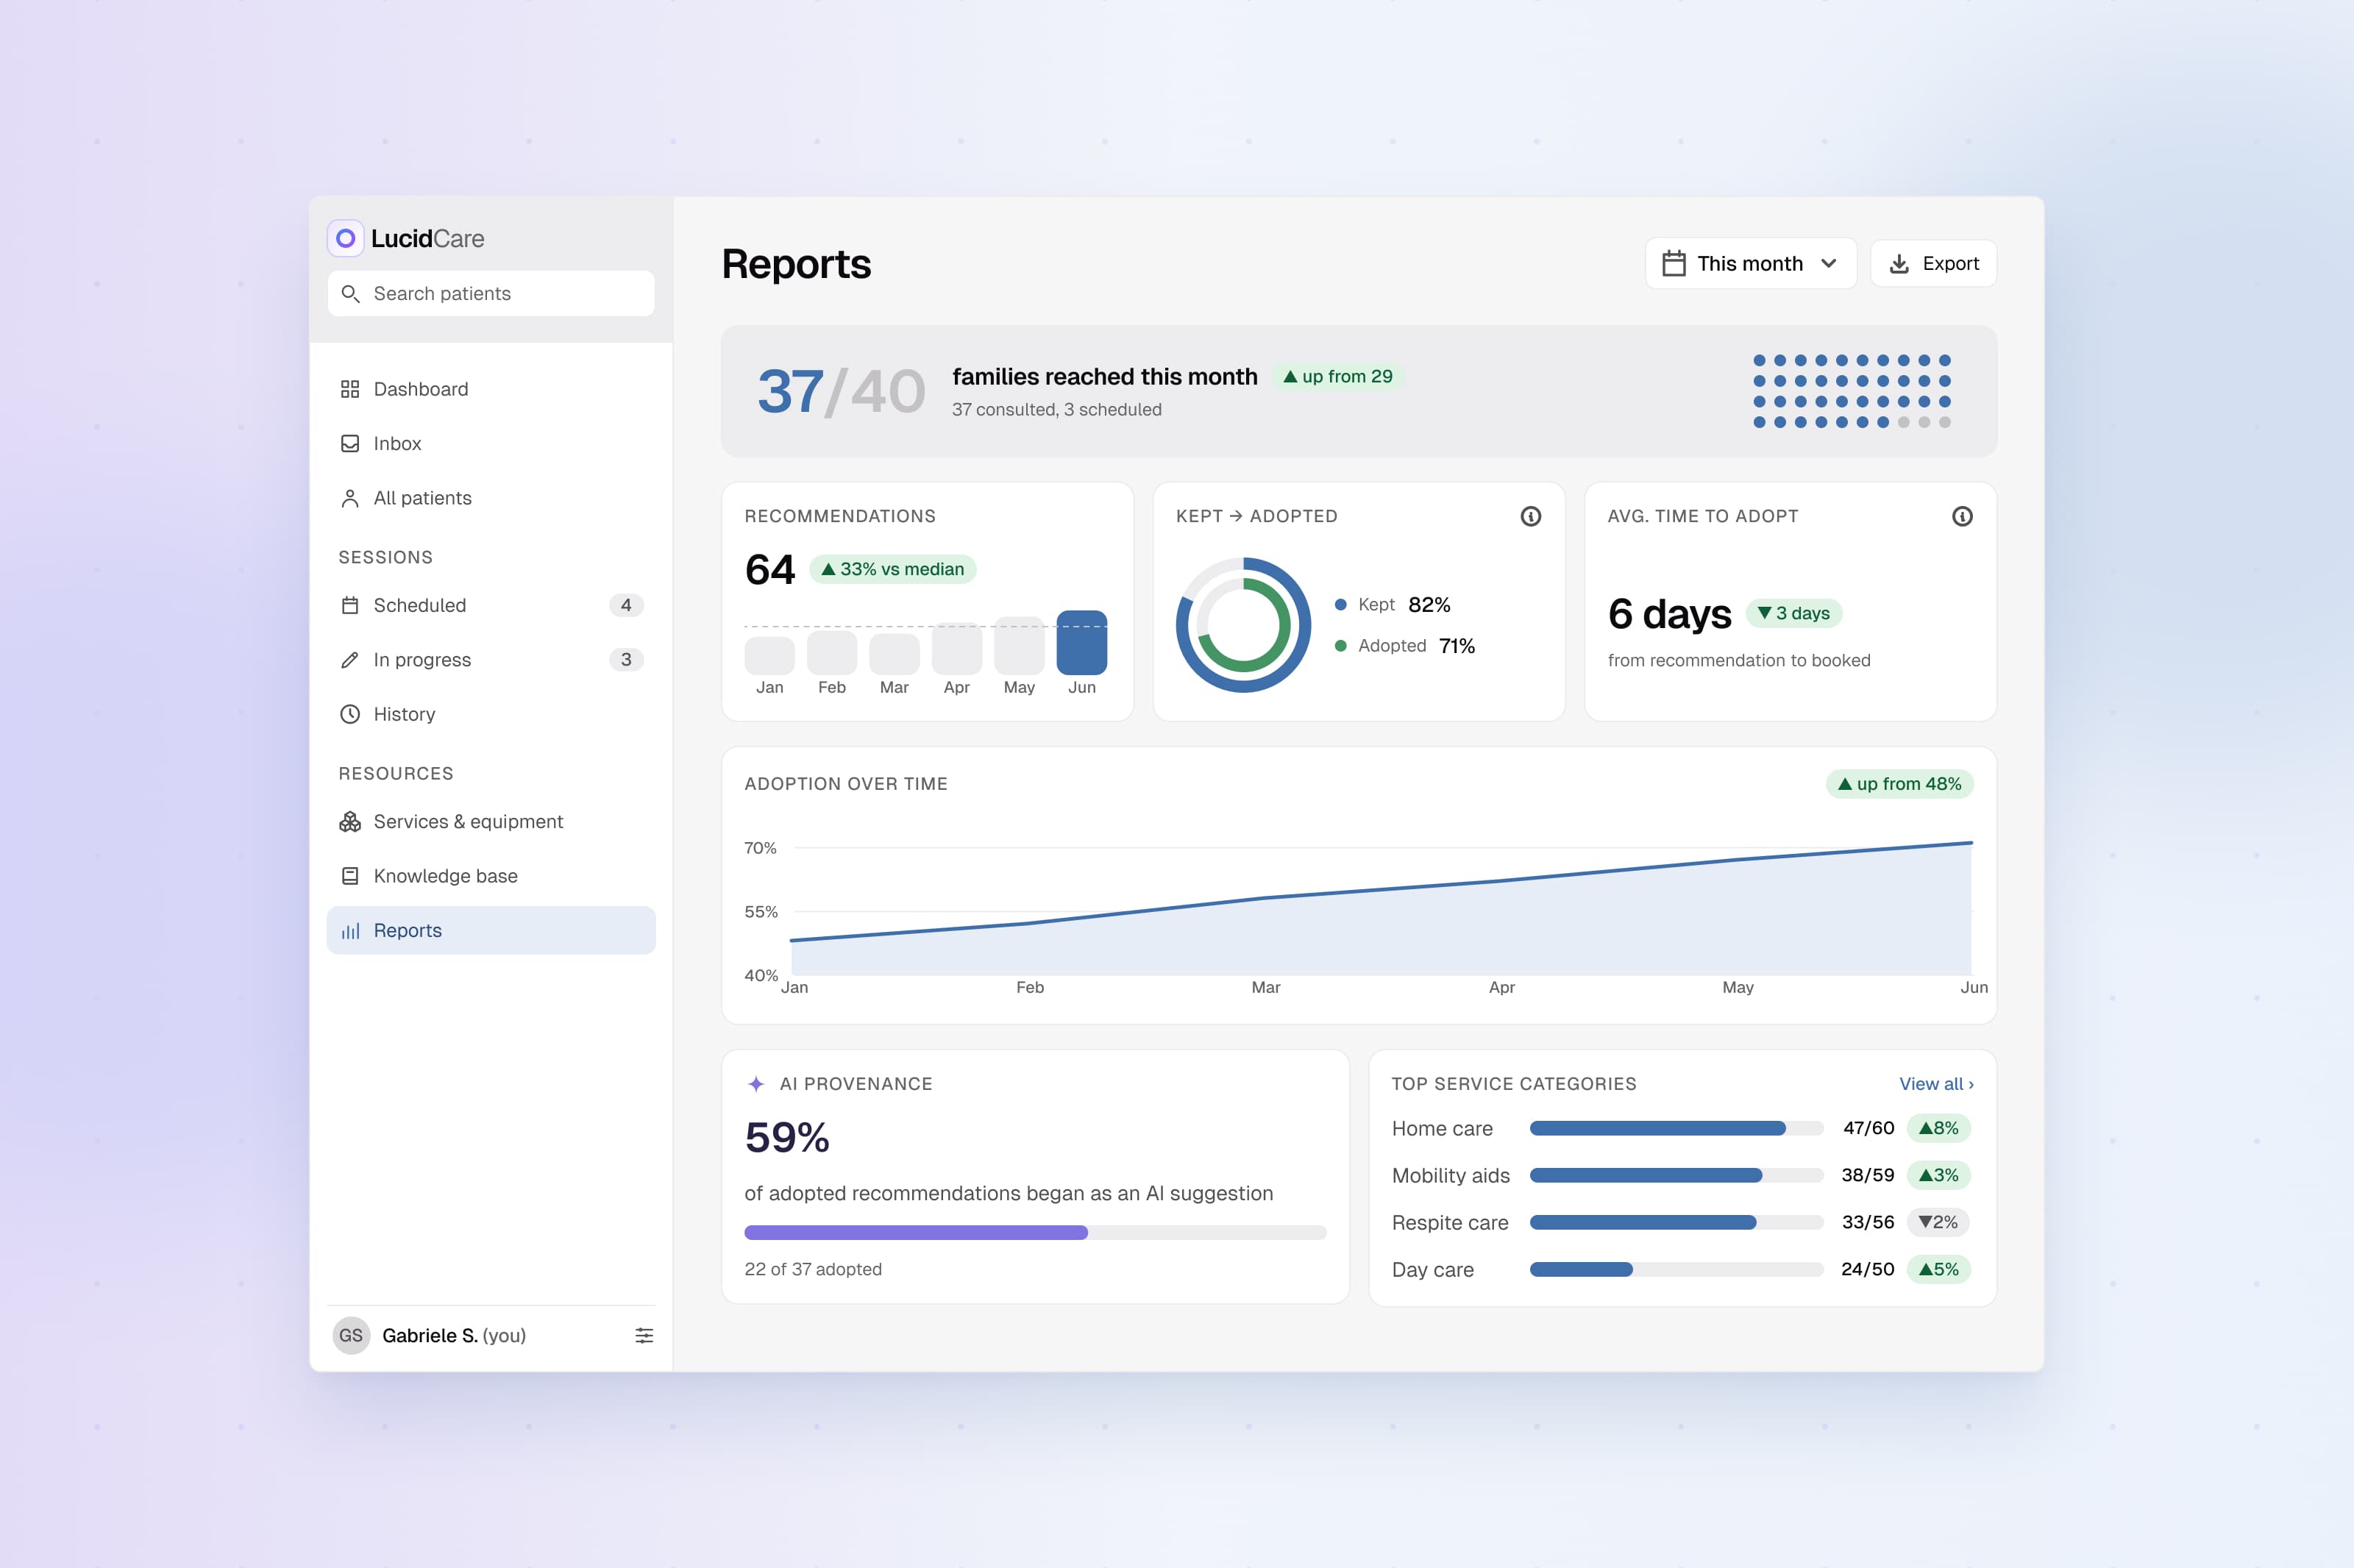Open Services & equipment
The height and width of the screenshot is (1568, 2354).
tap(491, 822)
